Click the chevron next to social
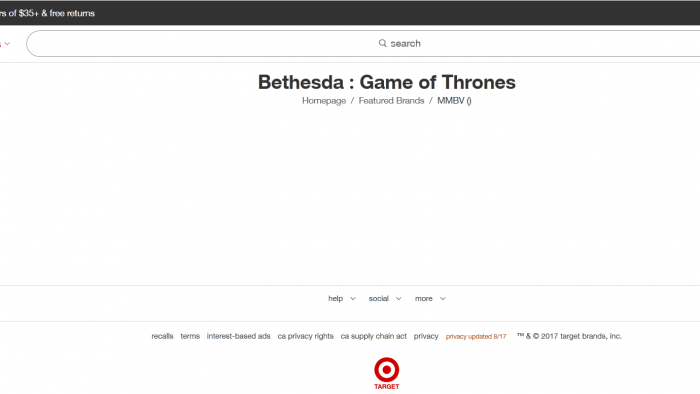Image resolution: width=700 pixels, height=394 pixels. point(398,299)
